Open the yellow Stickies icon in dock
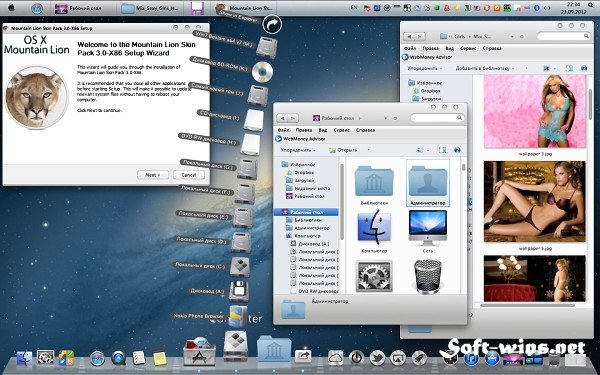Image resolution: width=600 pixels, height=375 pixels. 160,359
